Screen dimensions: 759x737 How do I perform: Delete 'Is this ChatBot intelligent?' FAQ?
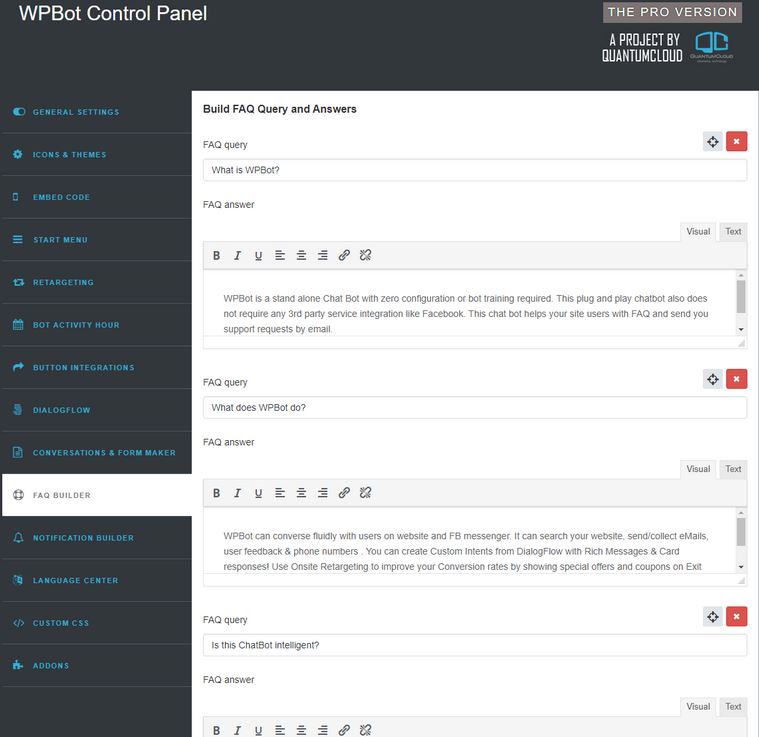point(736,617)
